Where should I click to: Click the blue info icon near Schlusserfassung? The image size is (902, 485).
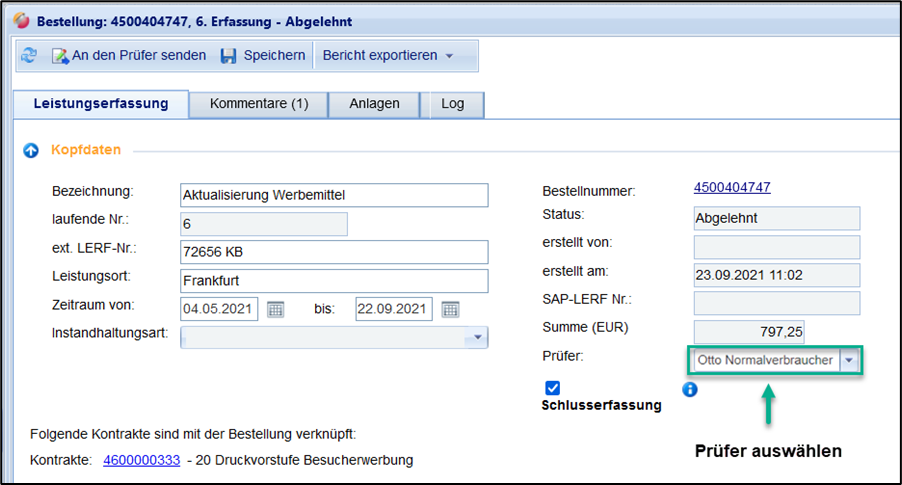pyautogui.click(x=689, y=389)
